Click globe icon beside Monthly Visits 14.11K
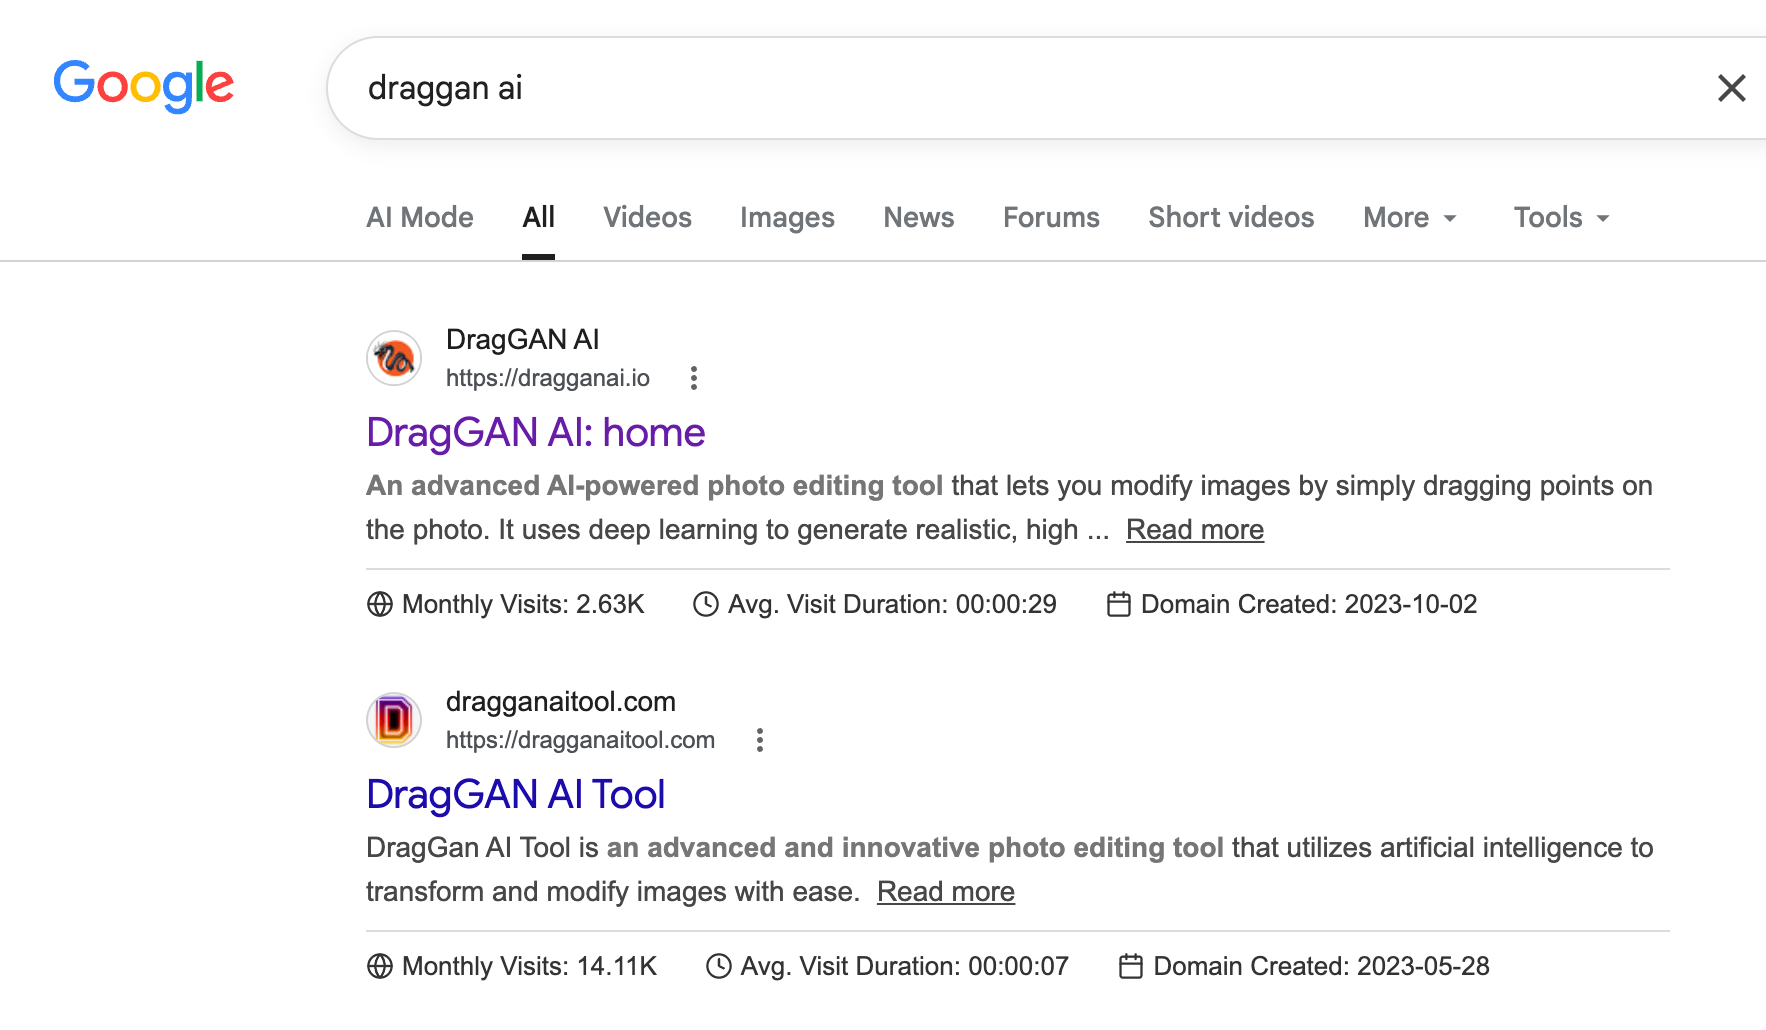1766x1030 pixels. [x=380, y=966]
